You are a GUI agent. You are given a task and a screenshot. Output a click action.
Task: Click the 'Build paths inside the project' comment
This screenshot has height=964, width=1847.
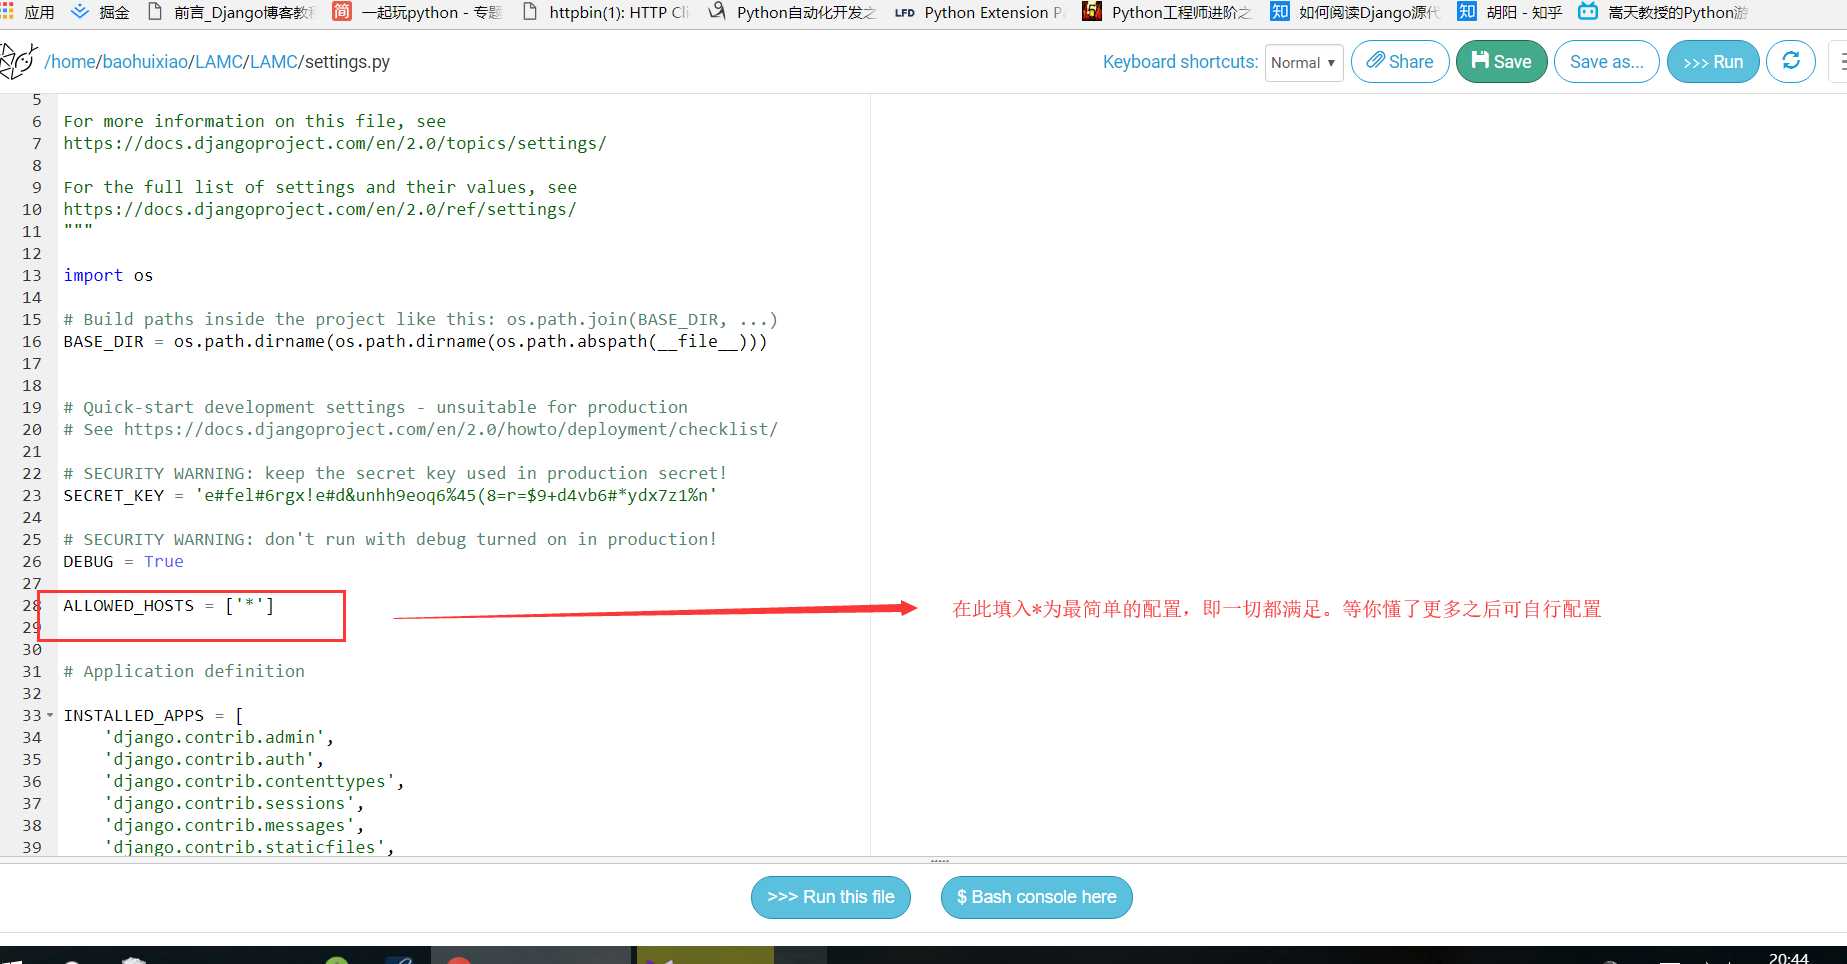pyautogui.click(x=420, y=319)
